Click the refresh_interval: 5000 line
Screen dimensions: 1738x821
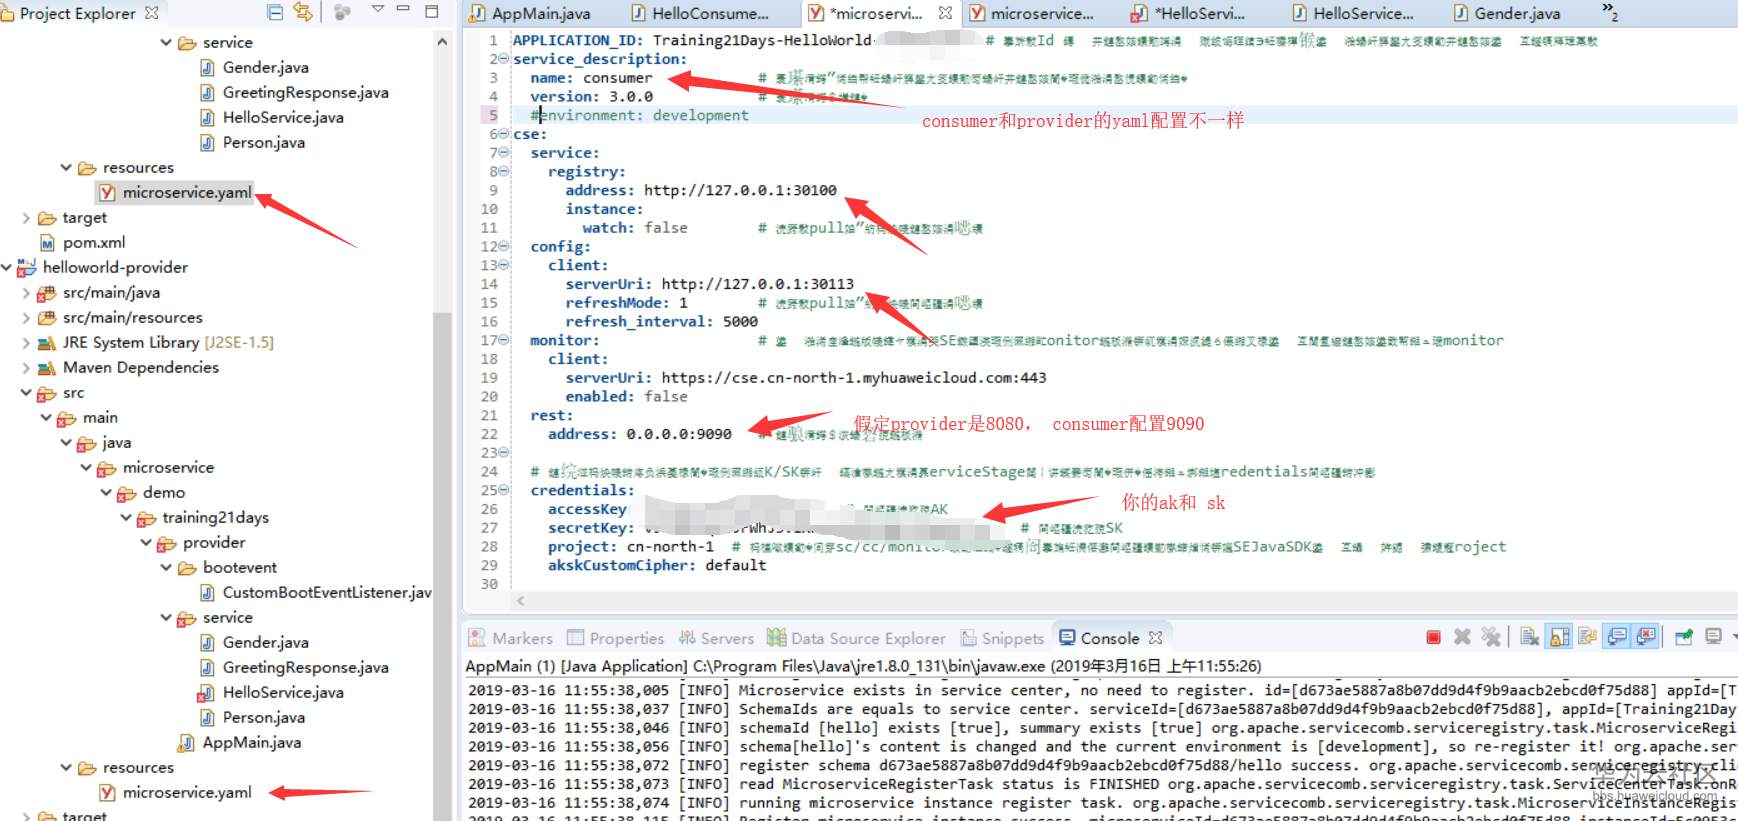[662, 322]
